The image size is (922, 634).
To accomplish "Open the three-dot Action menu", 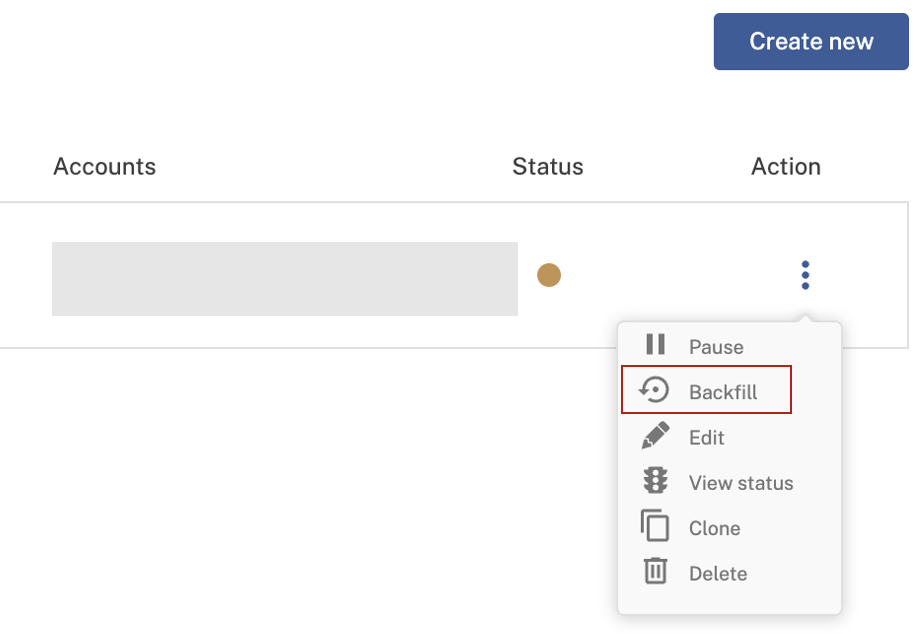I will point(805,274).
